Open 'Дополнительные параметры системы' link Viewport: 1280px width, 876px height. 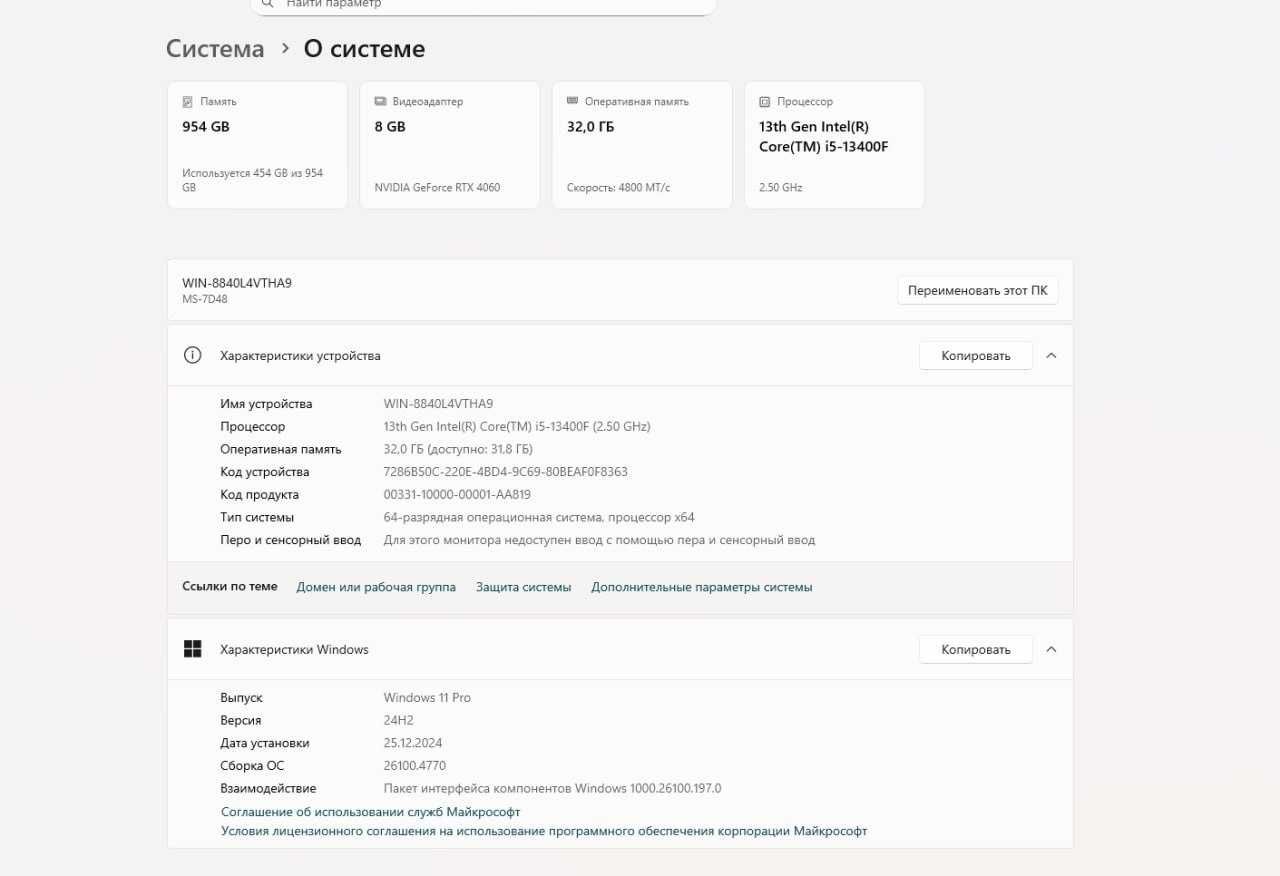[702, 587]
